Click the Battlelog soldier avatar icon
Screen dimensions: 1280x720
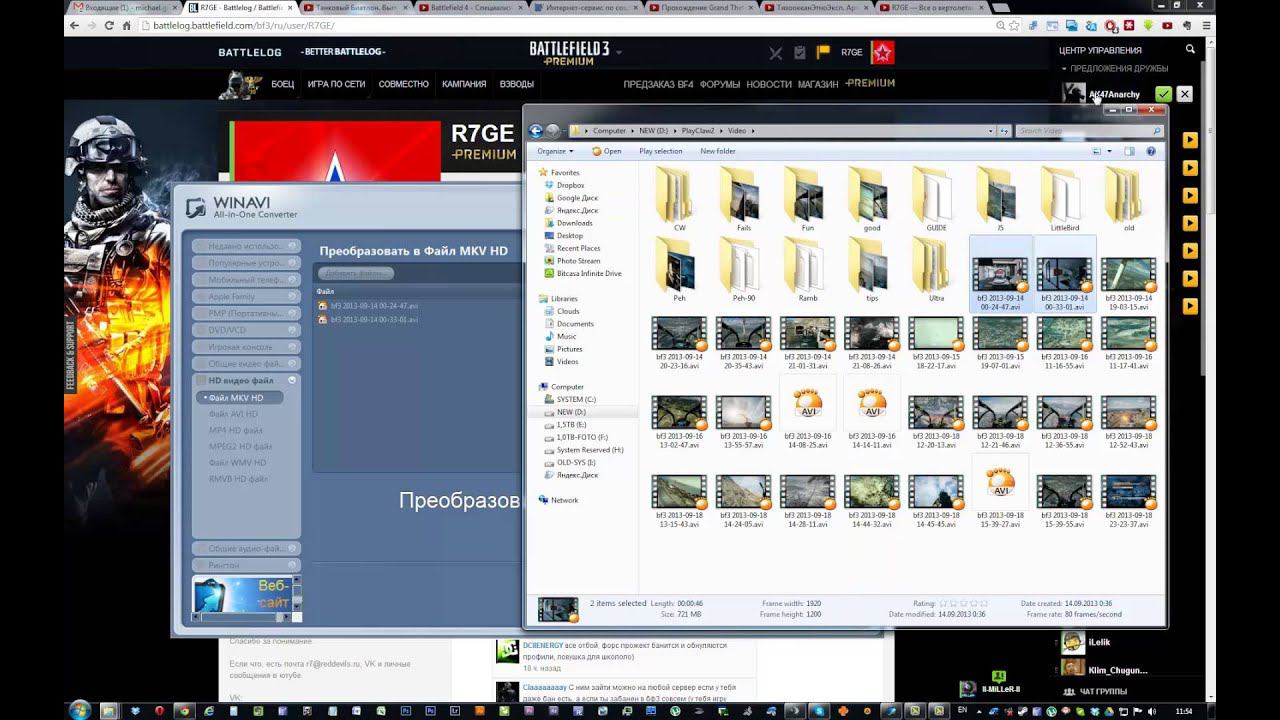click(241, 85)
